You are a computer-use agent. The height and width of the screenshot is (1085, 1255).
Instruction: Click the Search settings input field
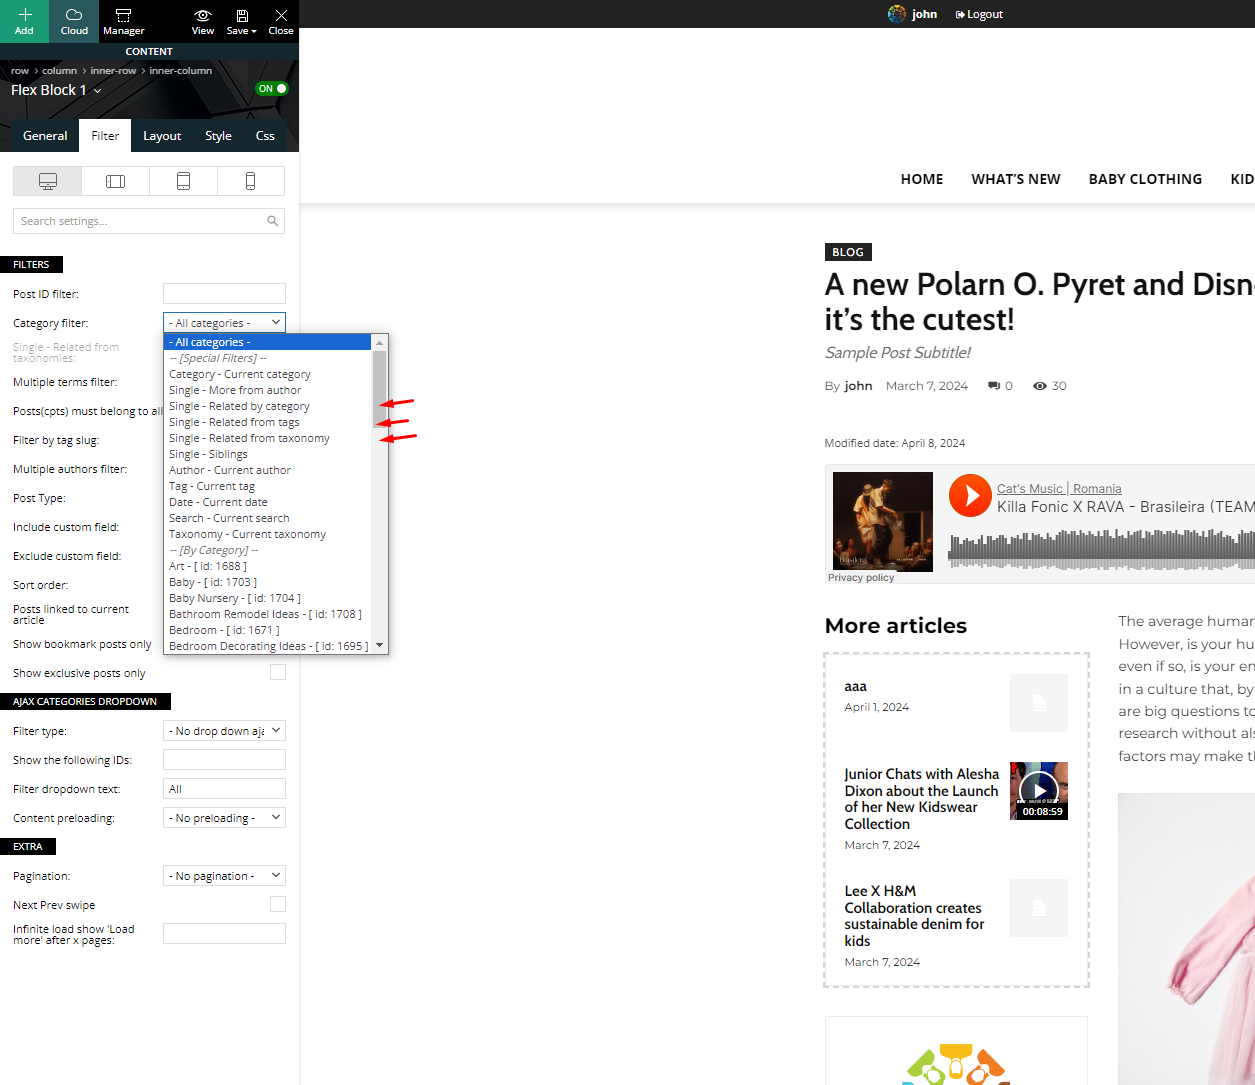click(149, 221)
